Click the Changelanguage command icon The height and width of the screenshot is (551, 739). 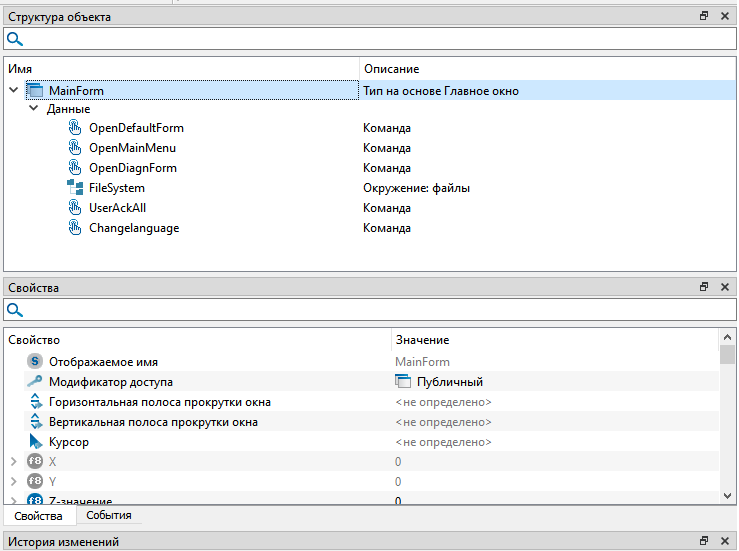tap(75, 228)
